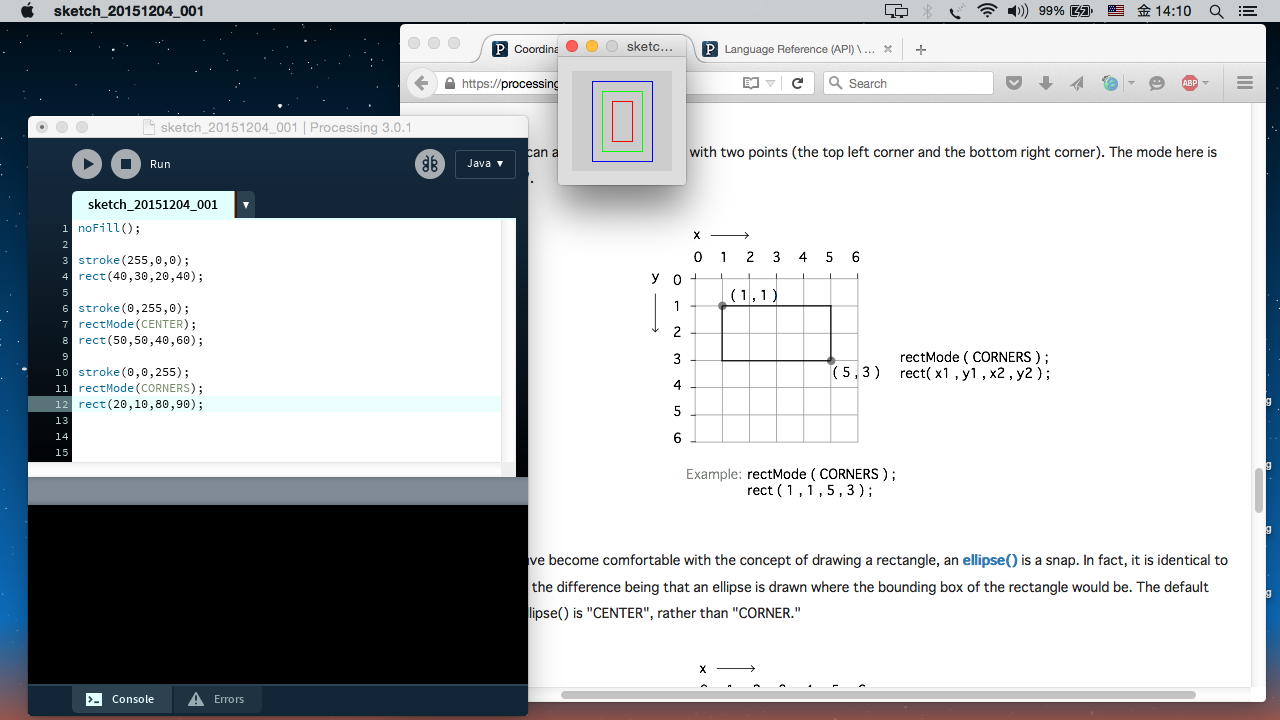
Task: Click the paper plane send icon in Firefox
Action: click(1077, 83)
